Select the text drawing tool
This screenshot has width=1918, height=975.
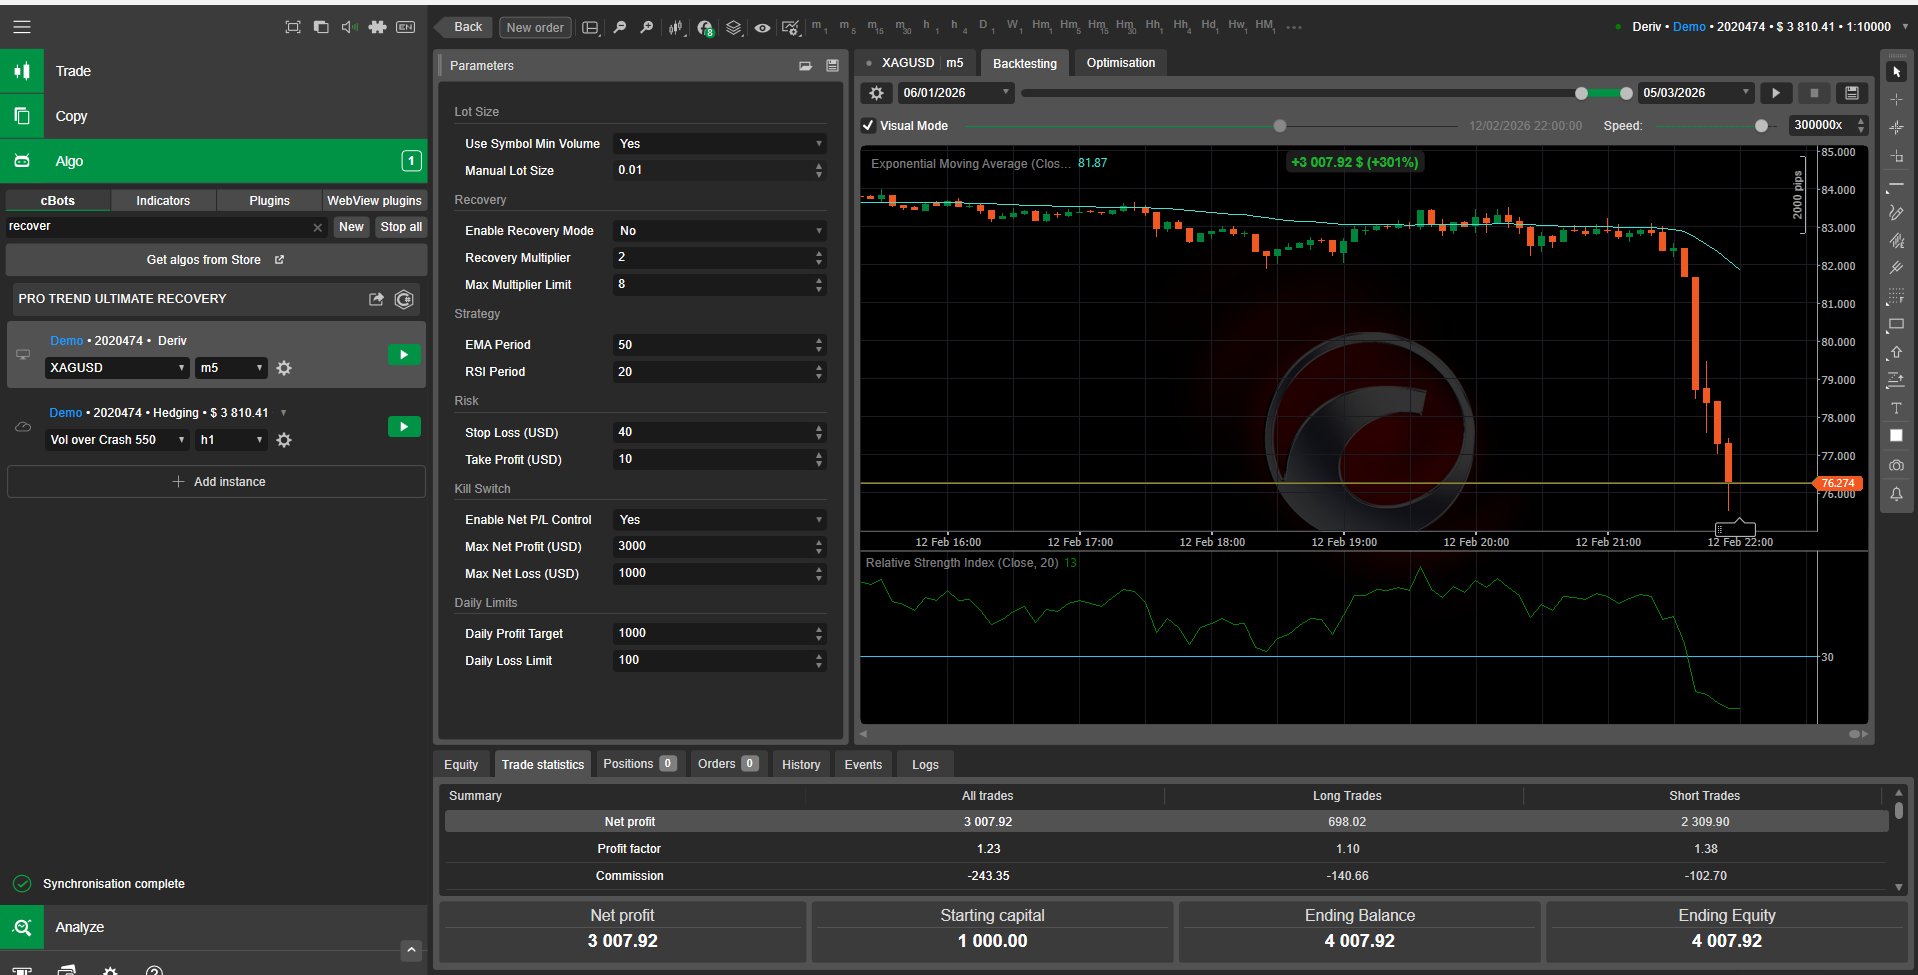(x=1896, y=408)
